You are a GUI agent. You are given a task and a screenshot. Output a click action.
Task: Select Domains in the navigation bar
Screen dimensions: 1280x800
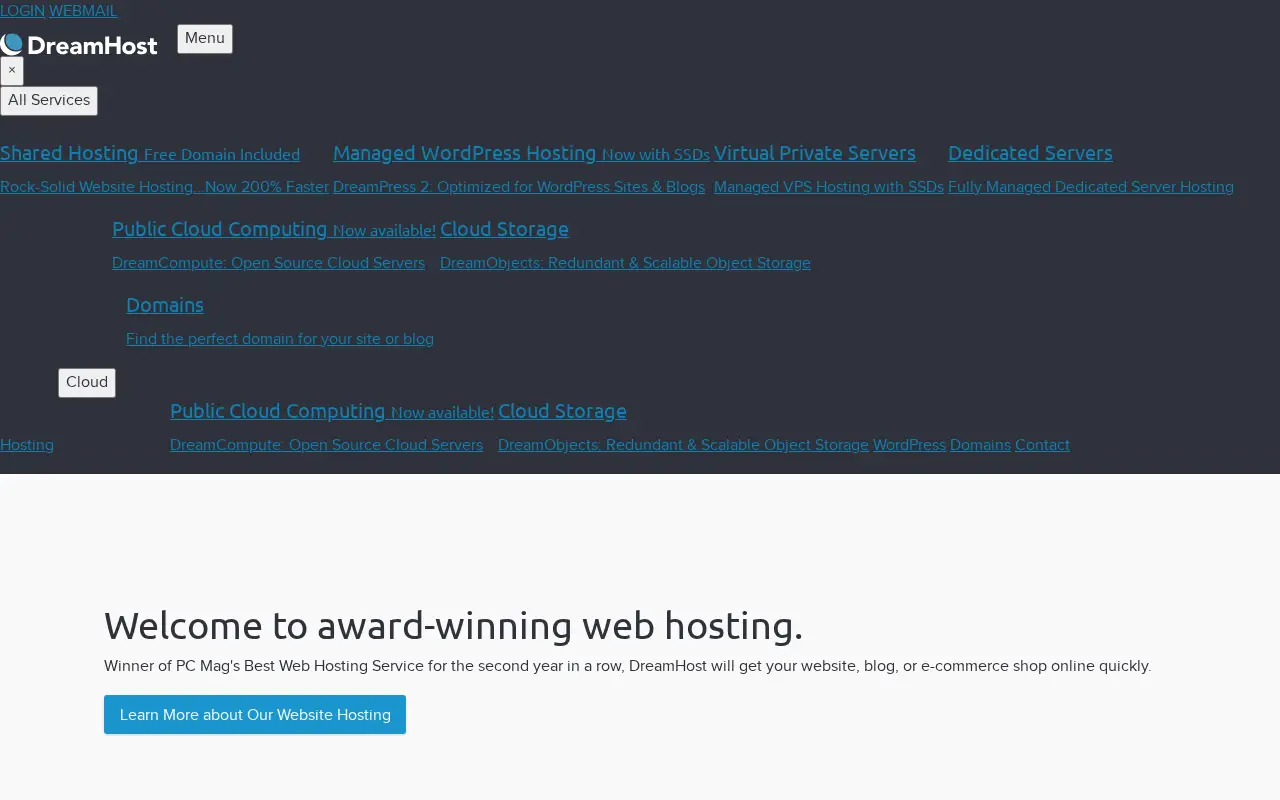click(980, 445)
